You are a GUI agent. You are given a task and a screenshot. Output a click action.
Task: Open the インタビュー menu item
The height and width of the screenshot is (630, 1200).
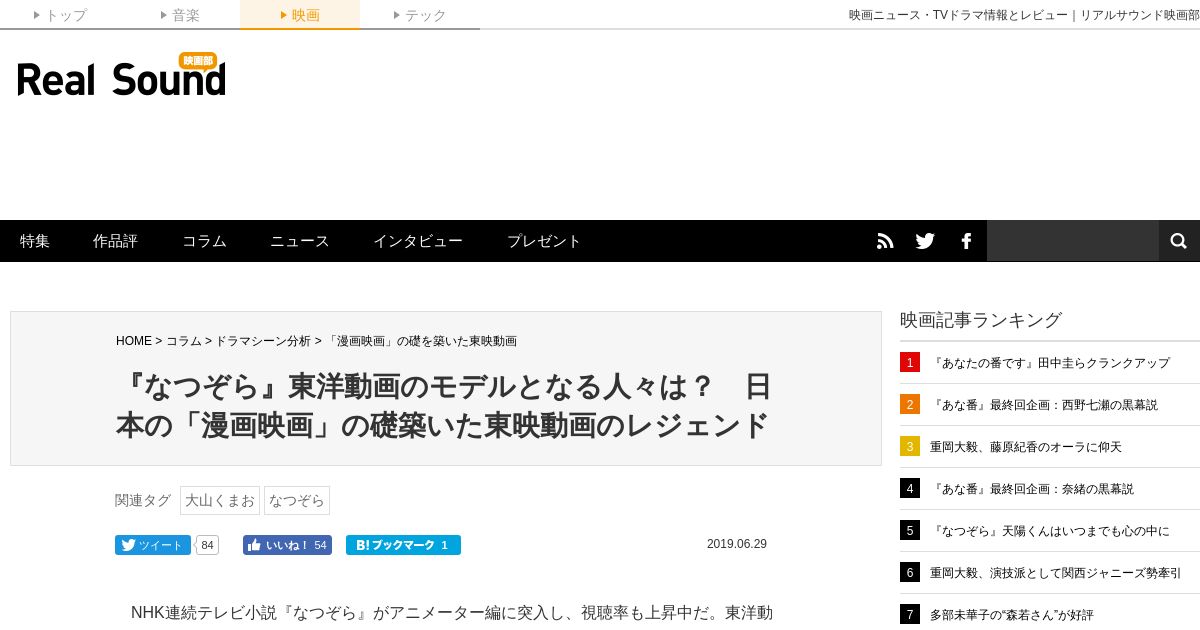[418, 241]
